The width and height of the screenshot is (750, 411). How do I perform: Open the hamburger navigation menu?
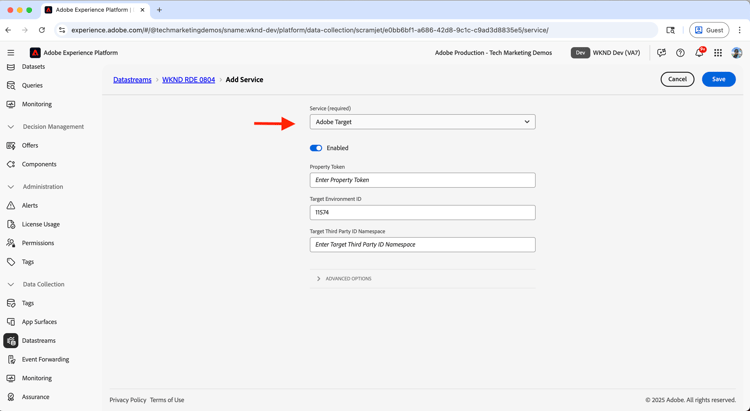pyautogui.click(x=11, y=53)
